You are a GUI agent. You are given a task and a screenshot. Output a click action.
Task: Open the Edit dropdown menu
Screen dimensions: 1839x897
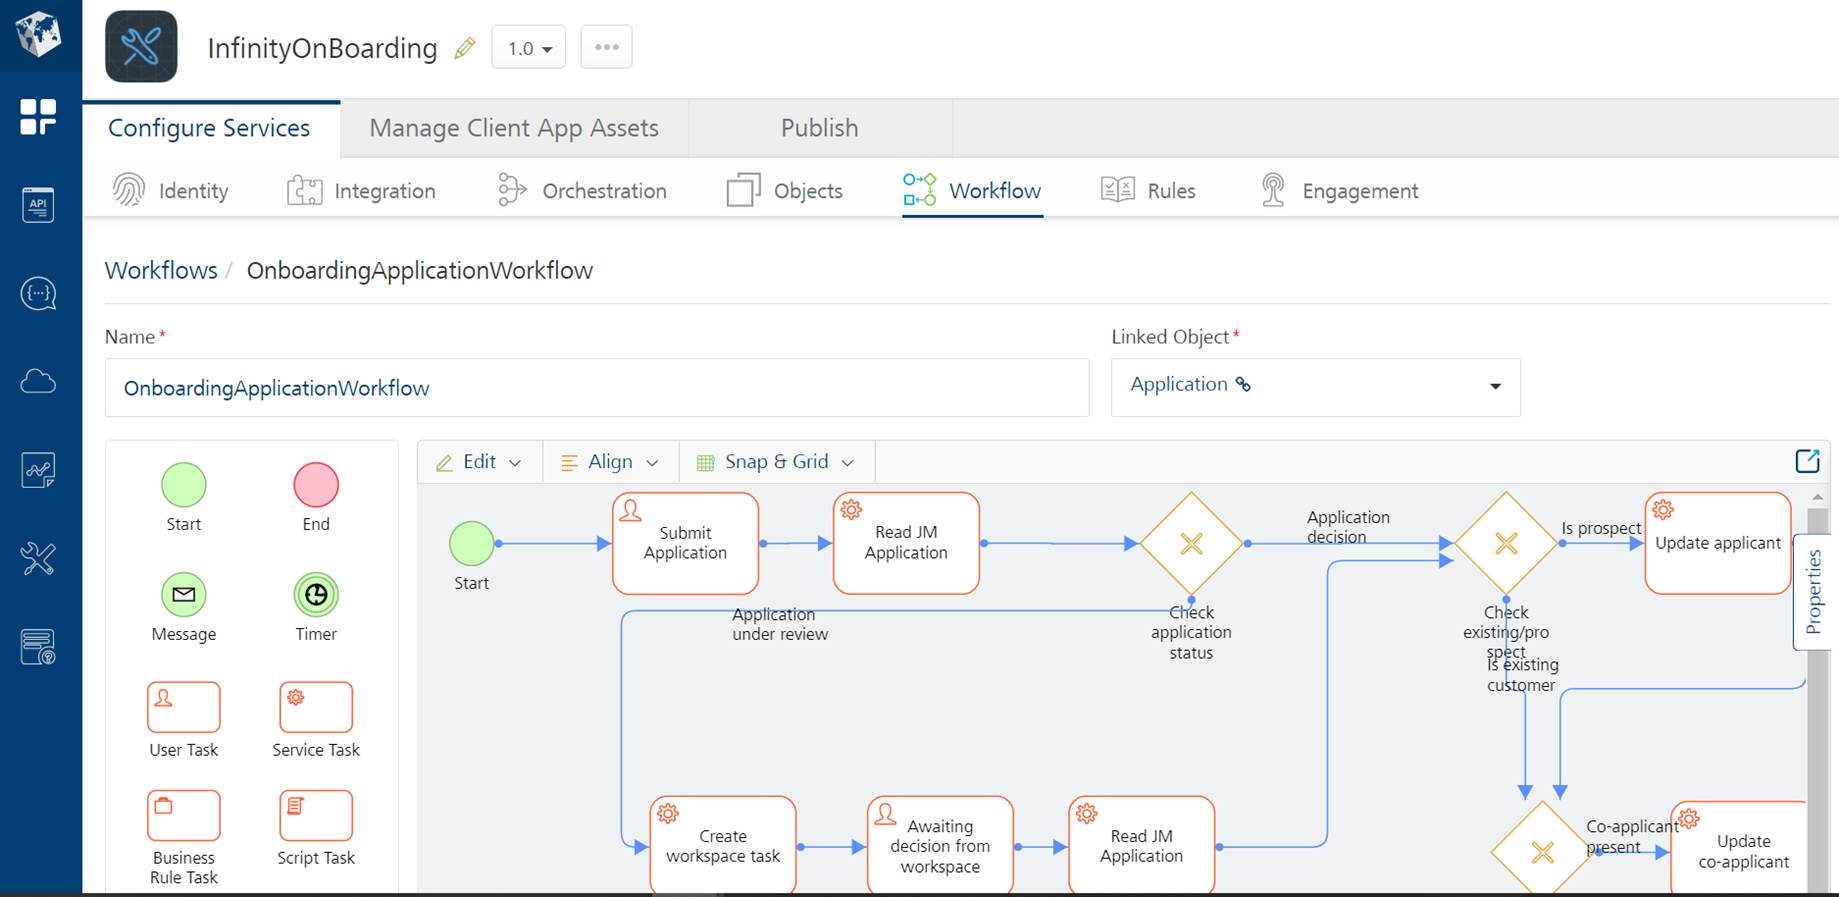click(479, 462)
